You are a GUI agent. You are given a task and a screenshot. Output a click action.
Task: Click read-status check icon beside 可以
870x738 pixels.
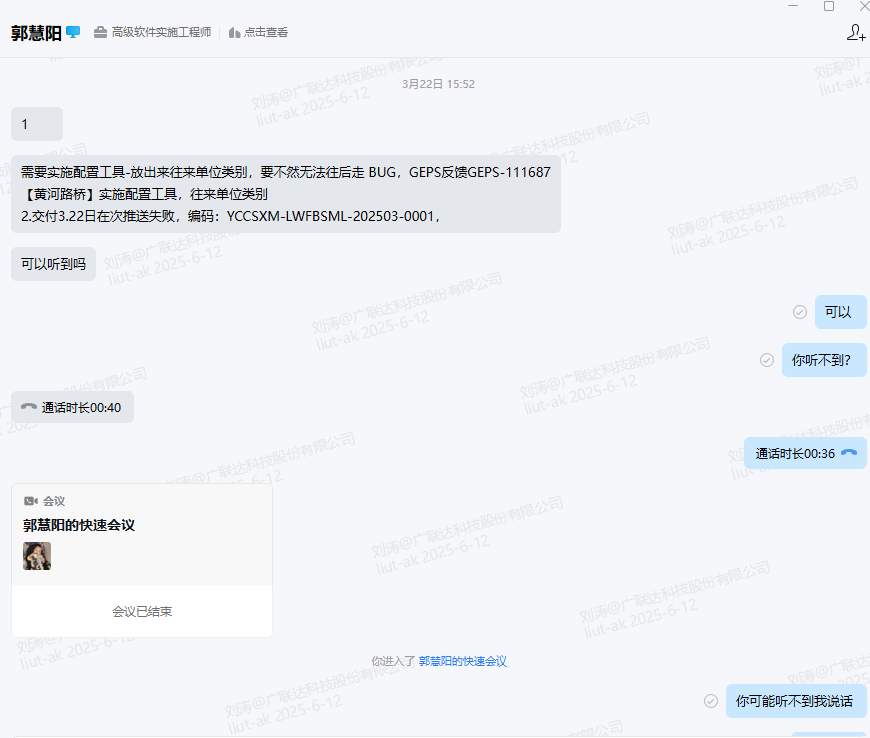click(799, 312)
